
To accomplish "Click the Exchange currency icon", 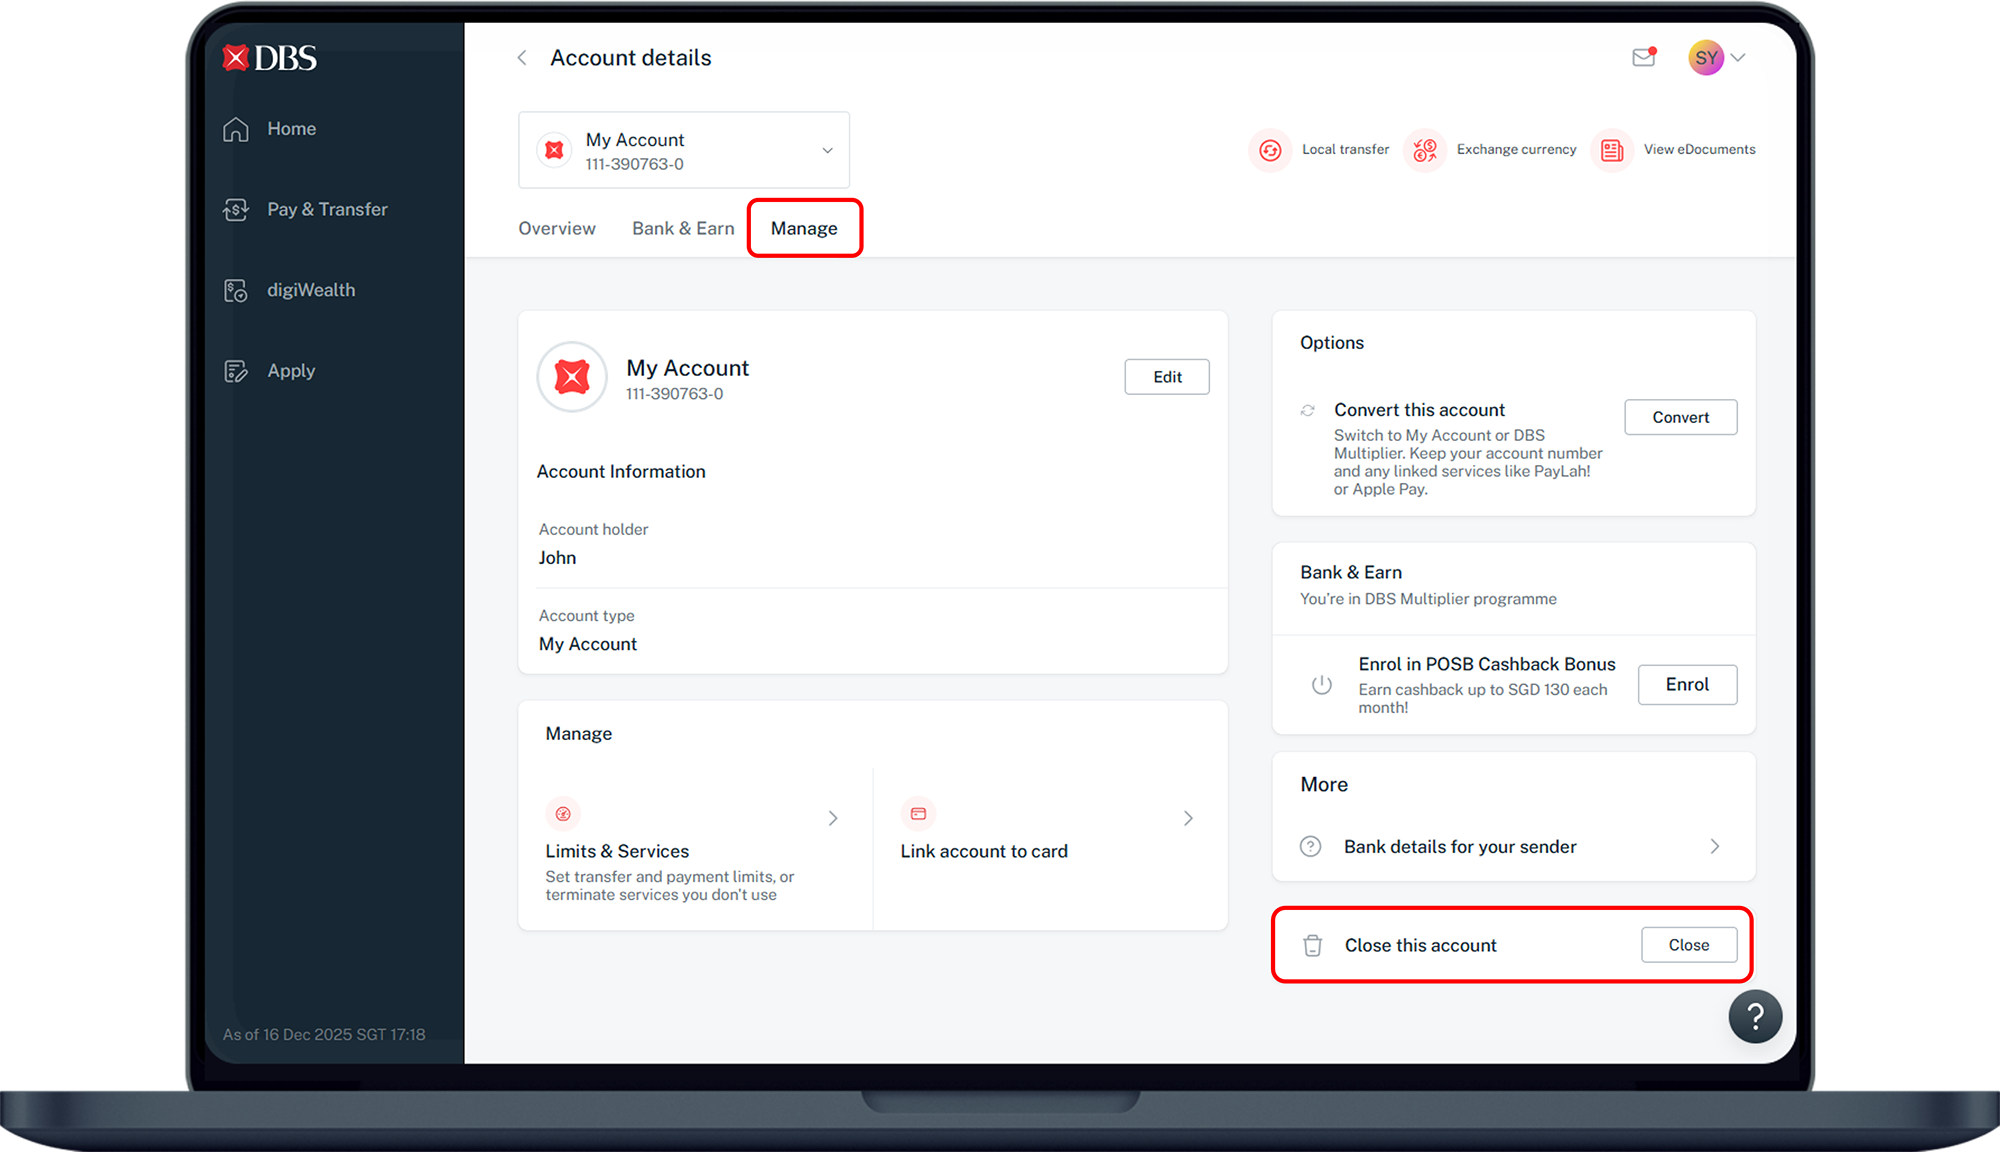I will 1425,150.
